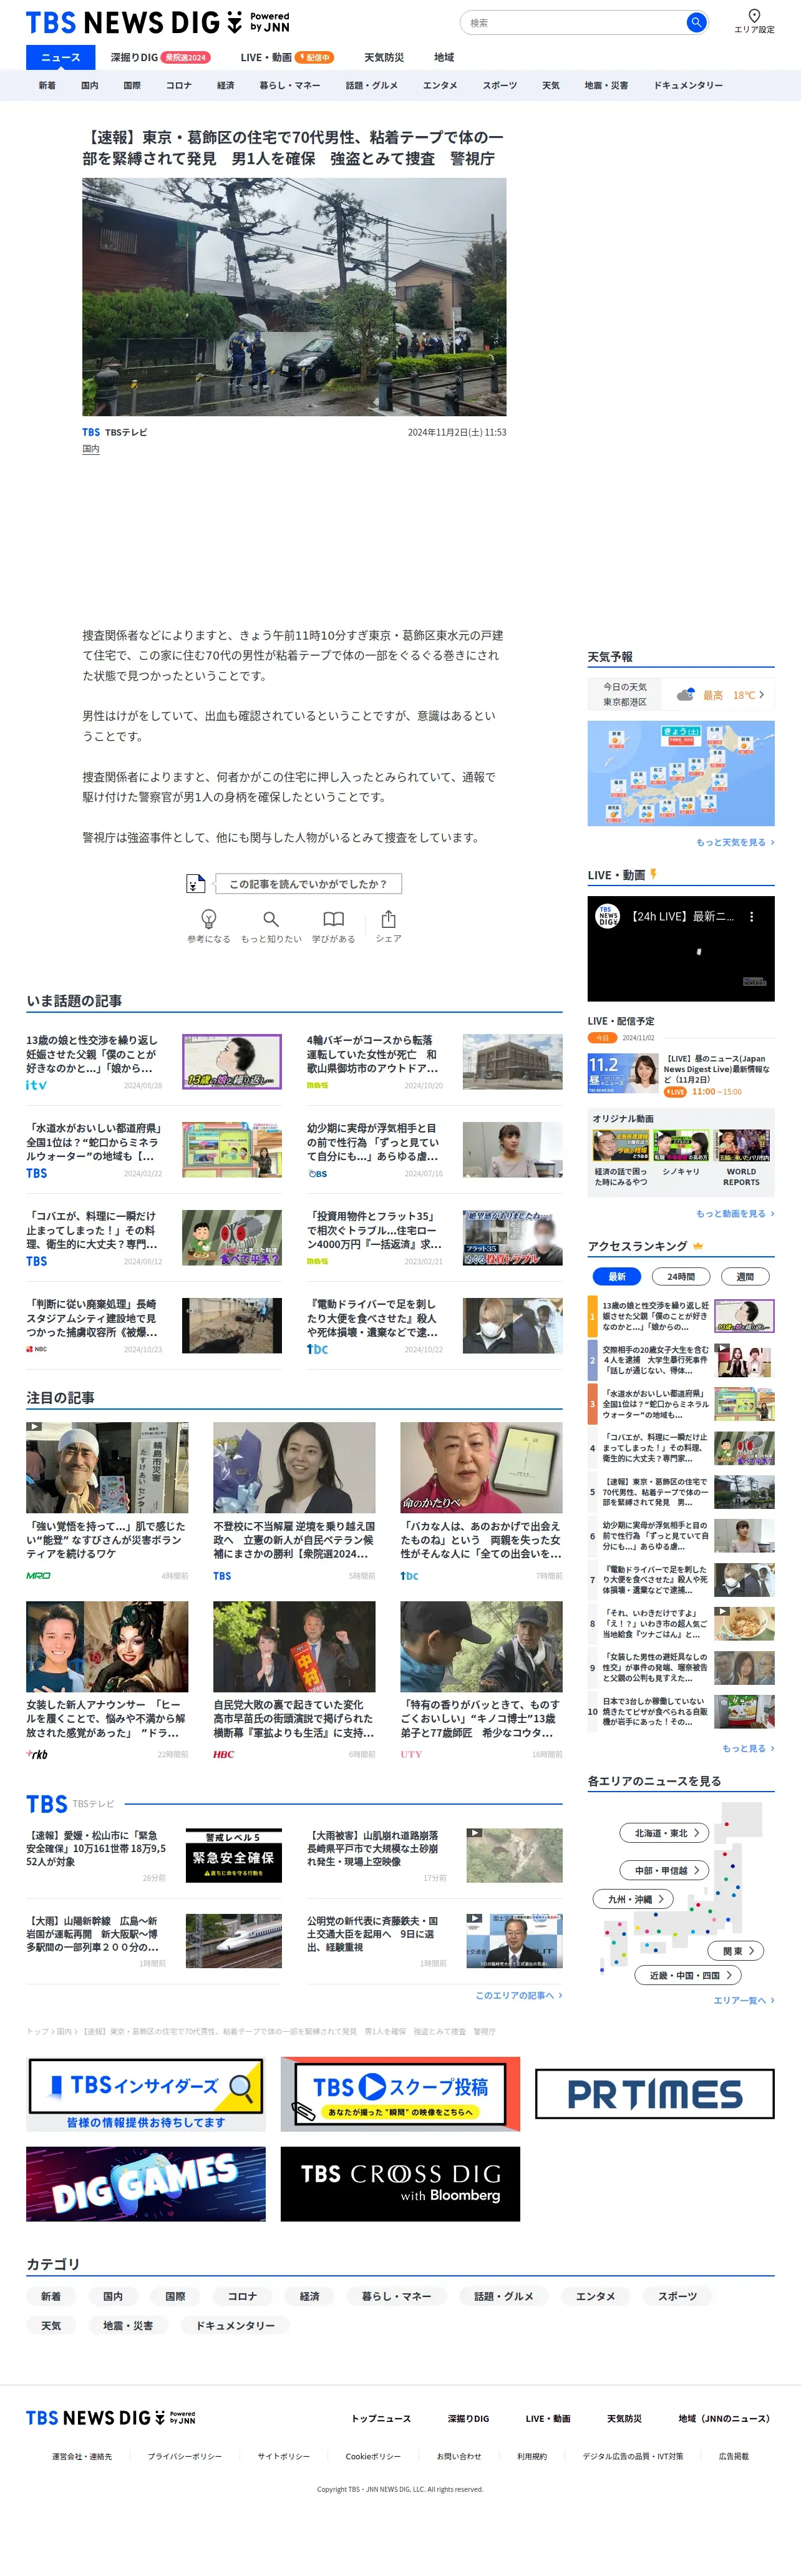Select the 最新 ranking filter

617,1276
